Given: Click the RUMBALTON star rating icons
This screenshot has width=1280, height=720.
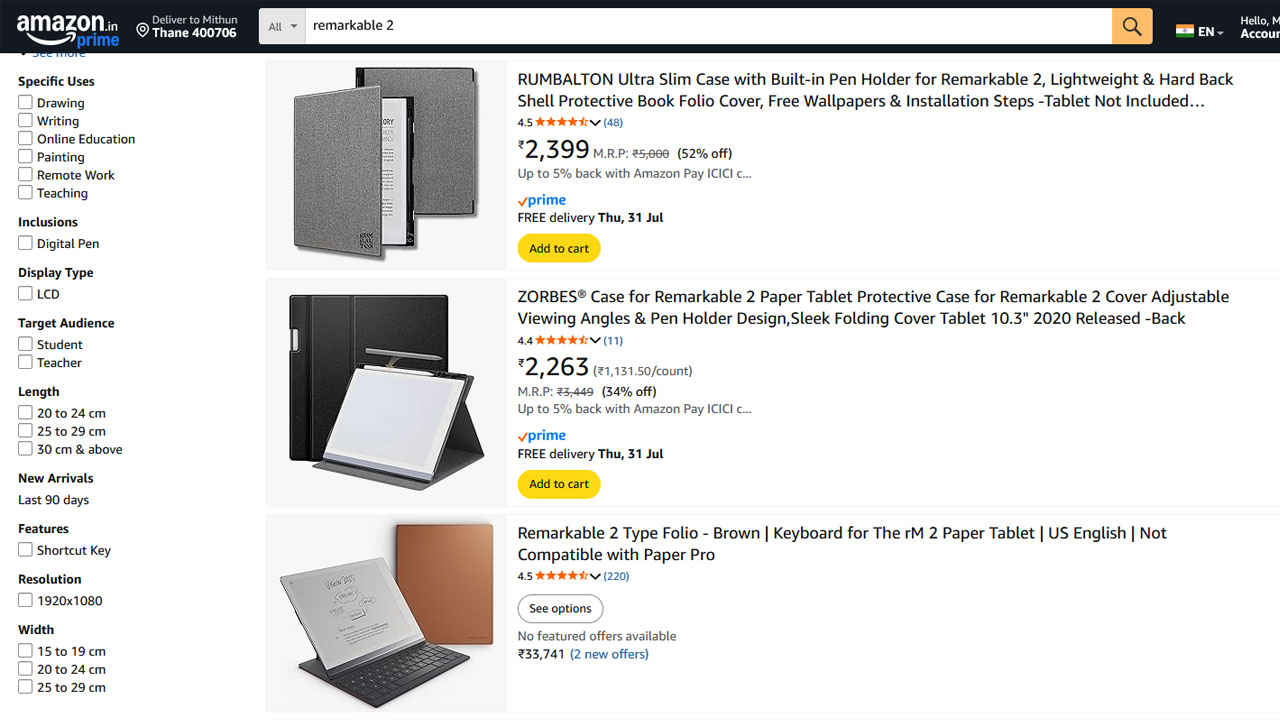Looking at the screenshot, I should pos(561,123).
